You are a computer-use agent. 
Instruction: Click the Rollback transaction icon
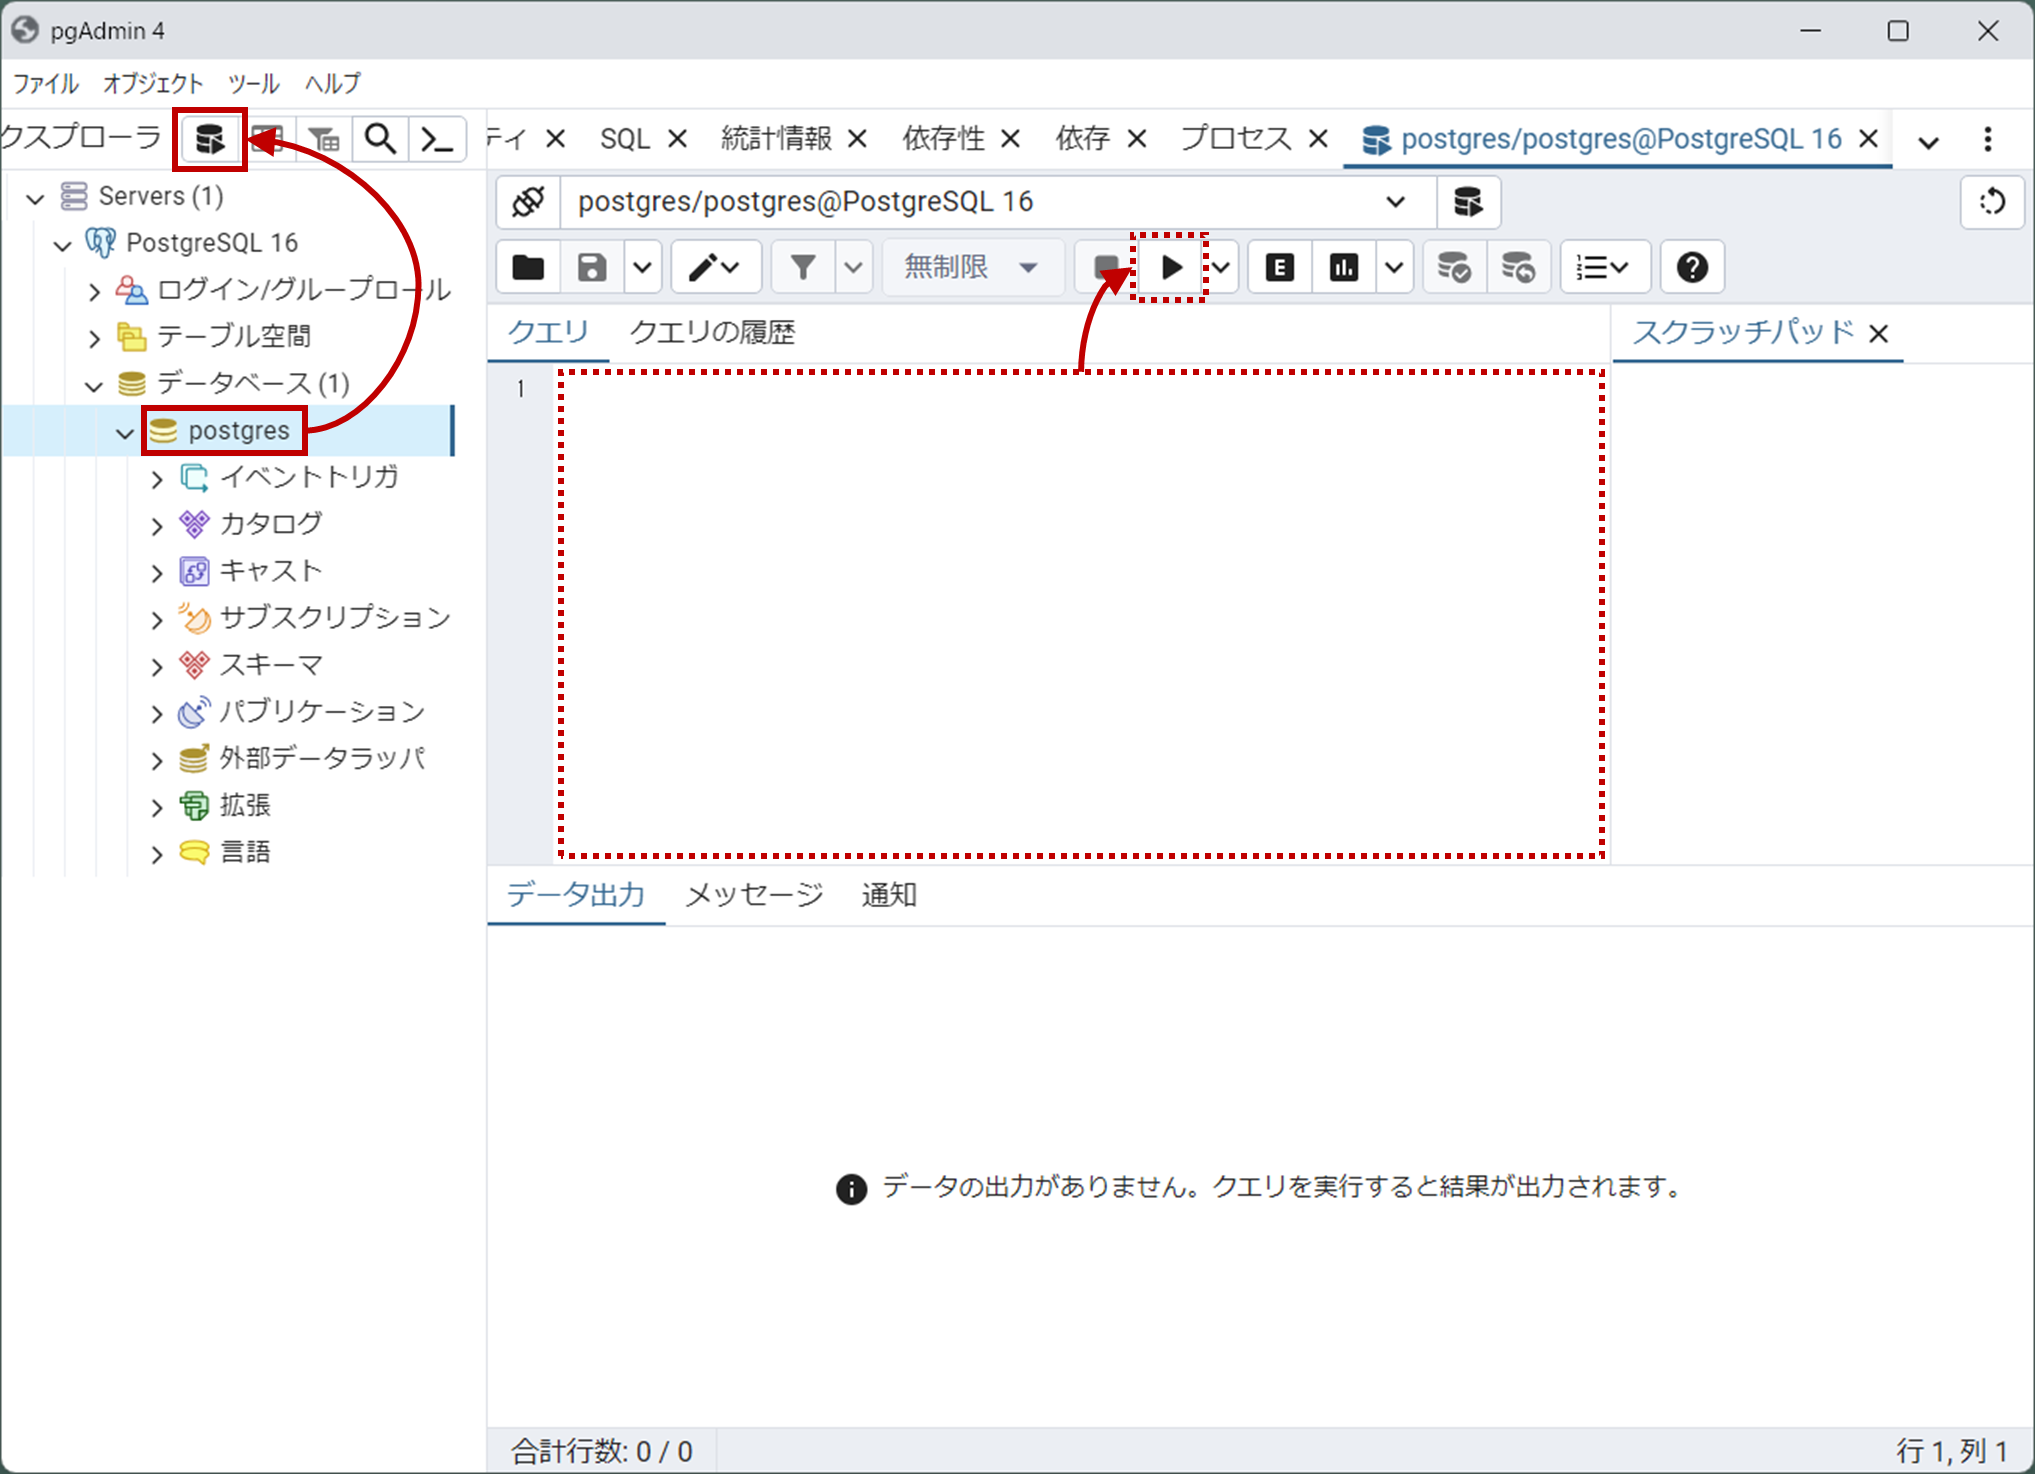click(x=1518, y=267)
